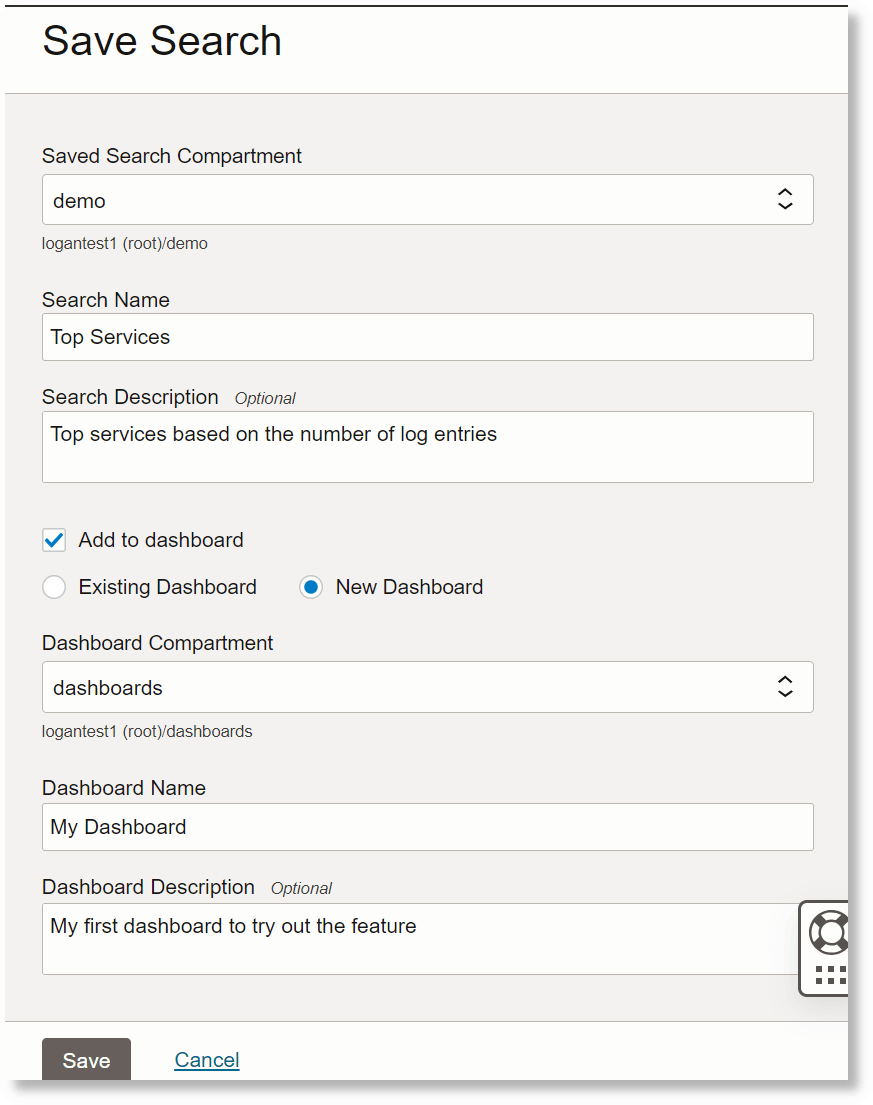This screenshot has width=873, height=1105.
Task: Click the Add to dashboard label text
Action: [161, 540]
